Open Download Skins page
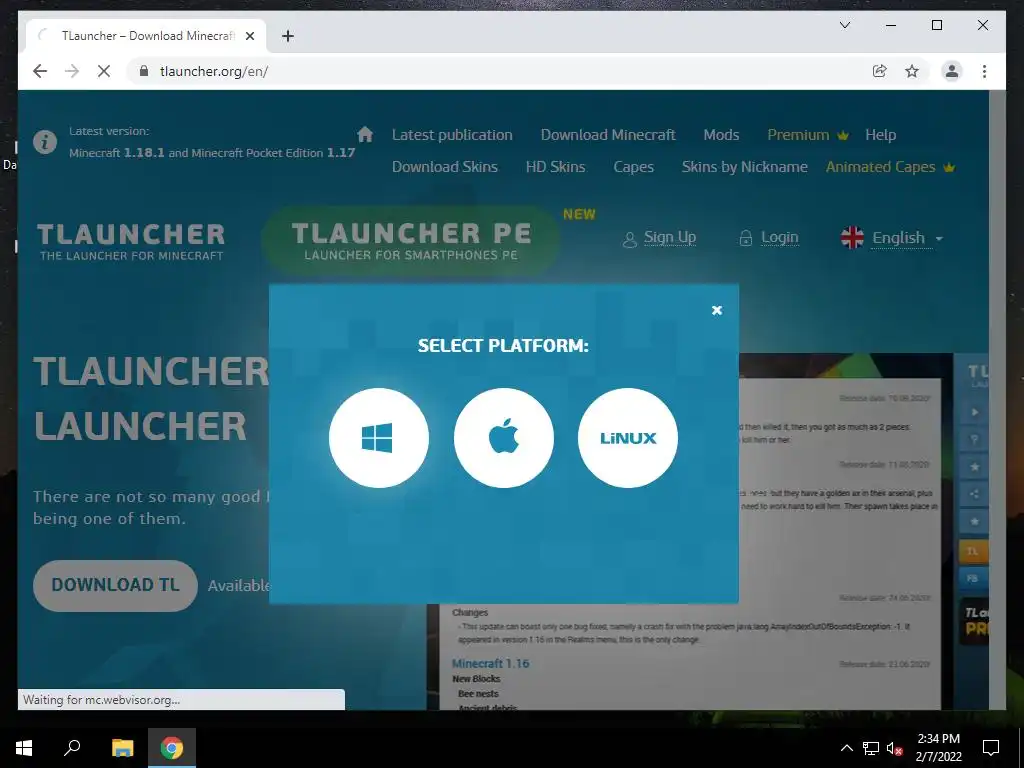 tap(445, 167)
